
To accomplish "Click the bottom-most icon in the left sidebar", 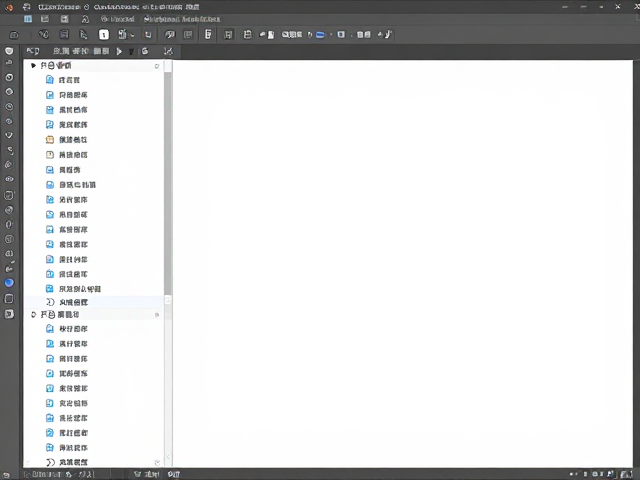I will tap(9, 314).
